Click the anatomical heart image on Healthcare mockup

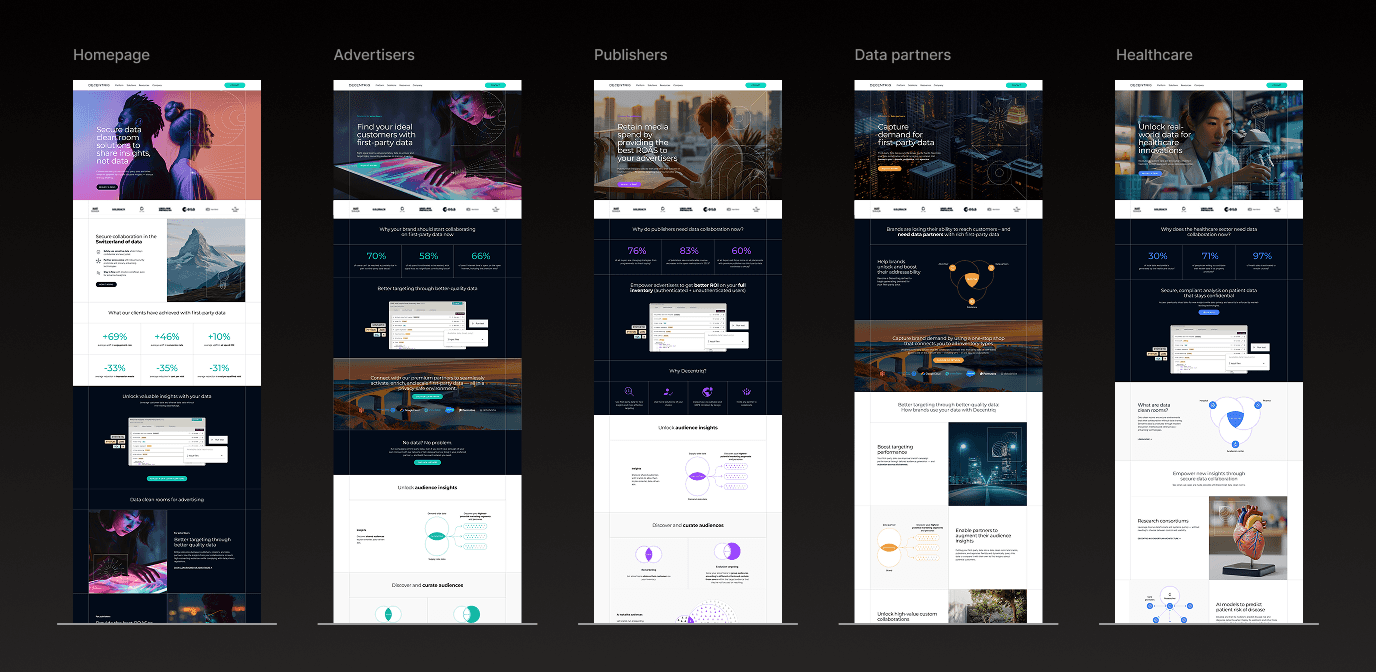point(1248,539)
